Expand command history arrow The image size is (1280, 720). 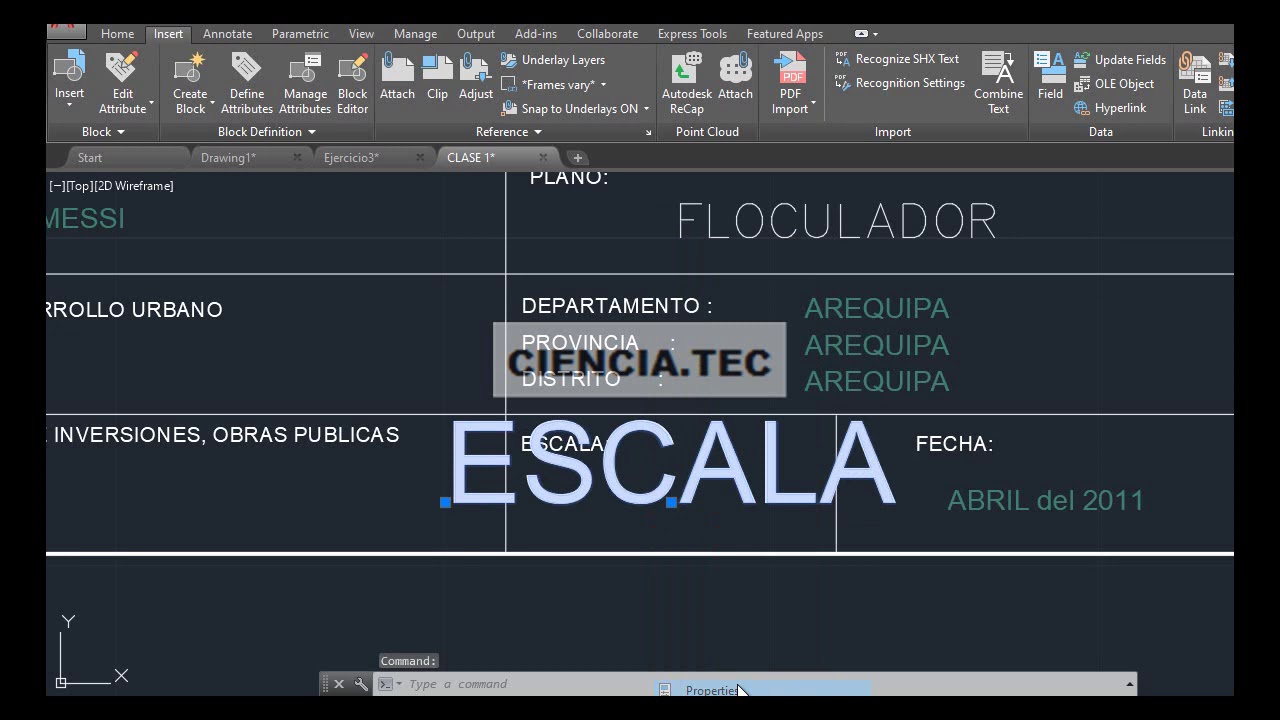pos(1129,684)
